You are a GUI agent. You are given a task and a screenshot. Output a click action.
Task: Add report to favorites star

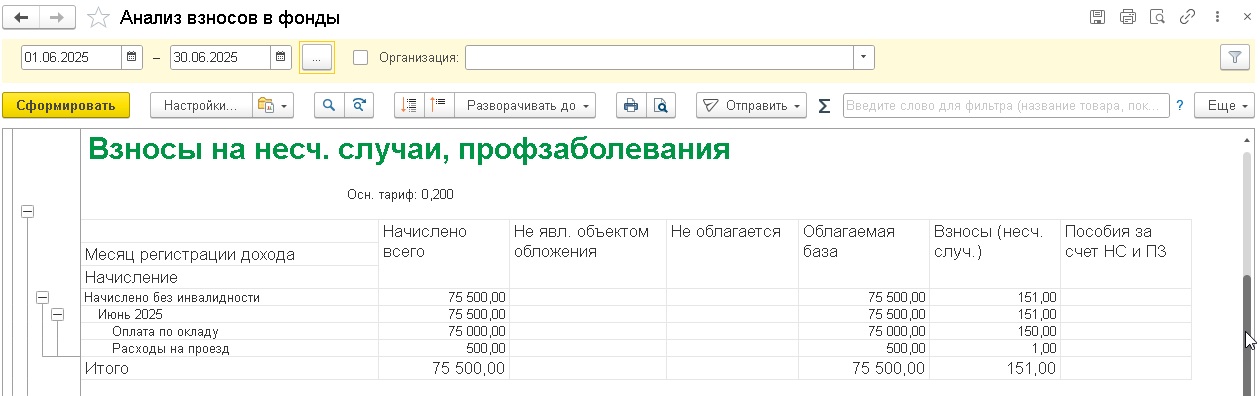pos(97,17)
